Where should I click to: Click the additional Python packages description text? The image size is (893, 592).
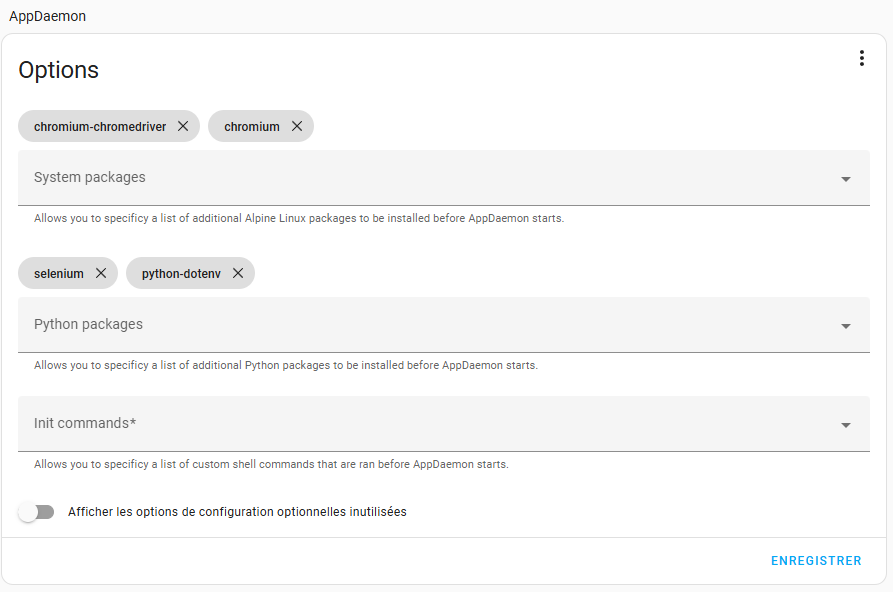coord(286,365)
